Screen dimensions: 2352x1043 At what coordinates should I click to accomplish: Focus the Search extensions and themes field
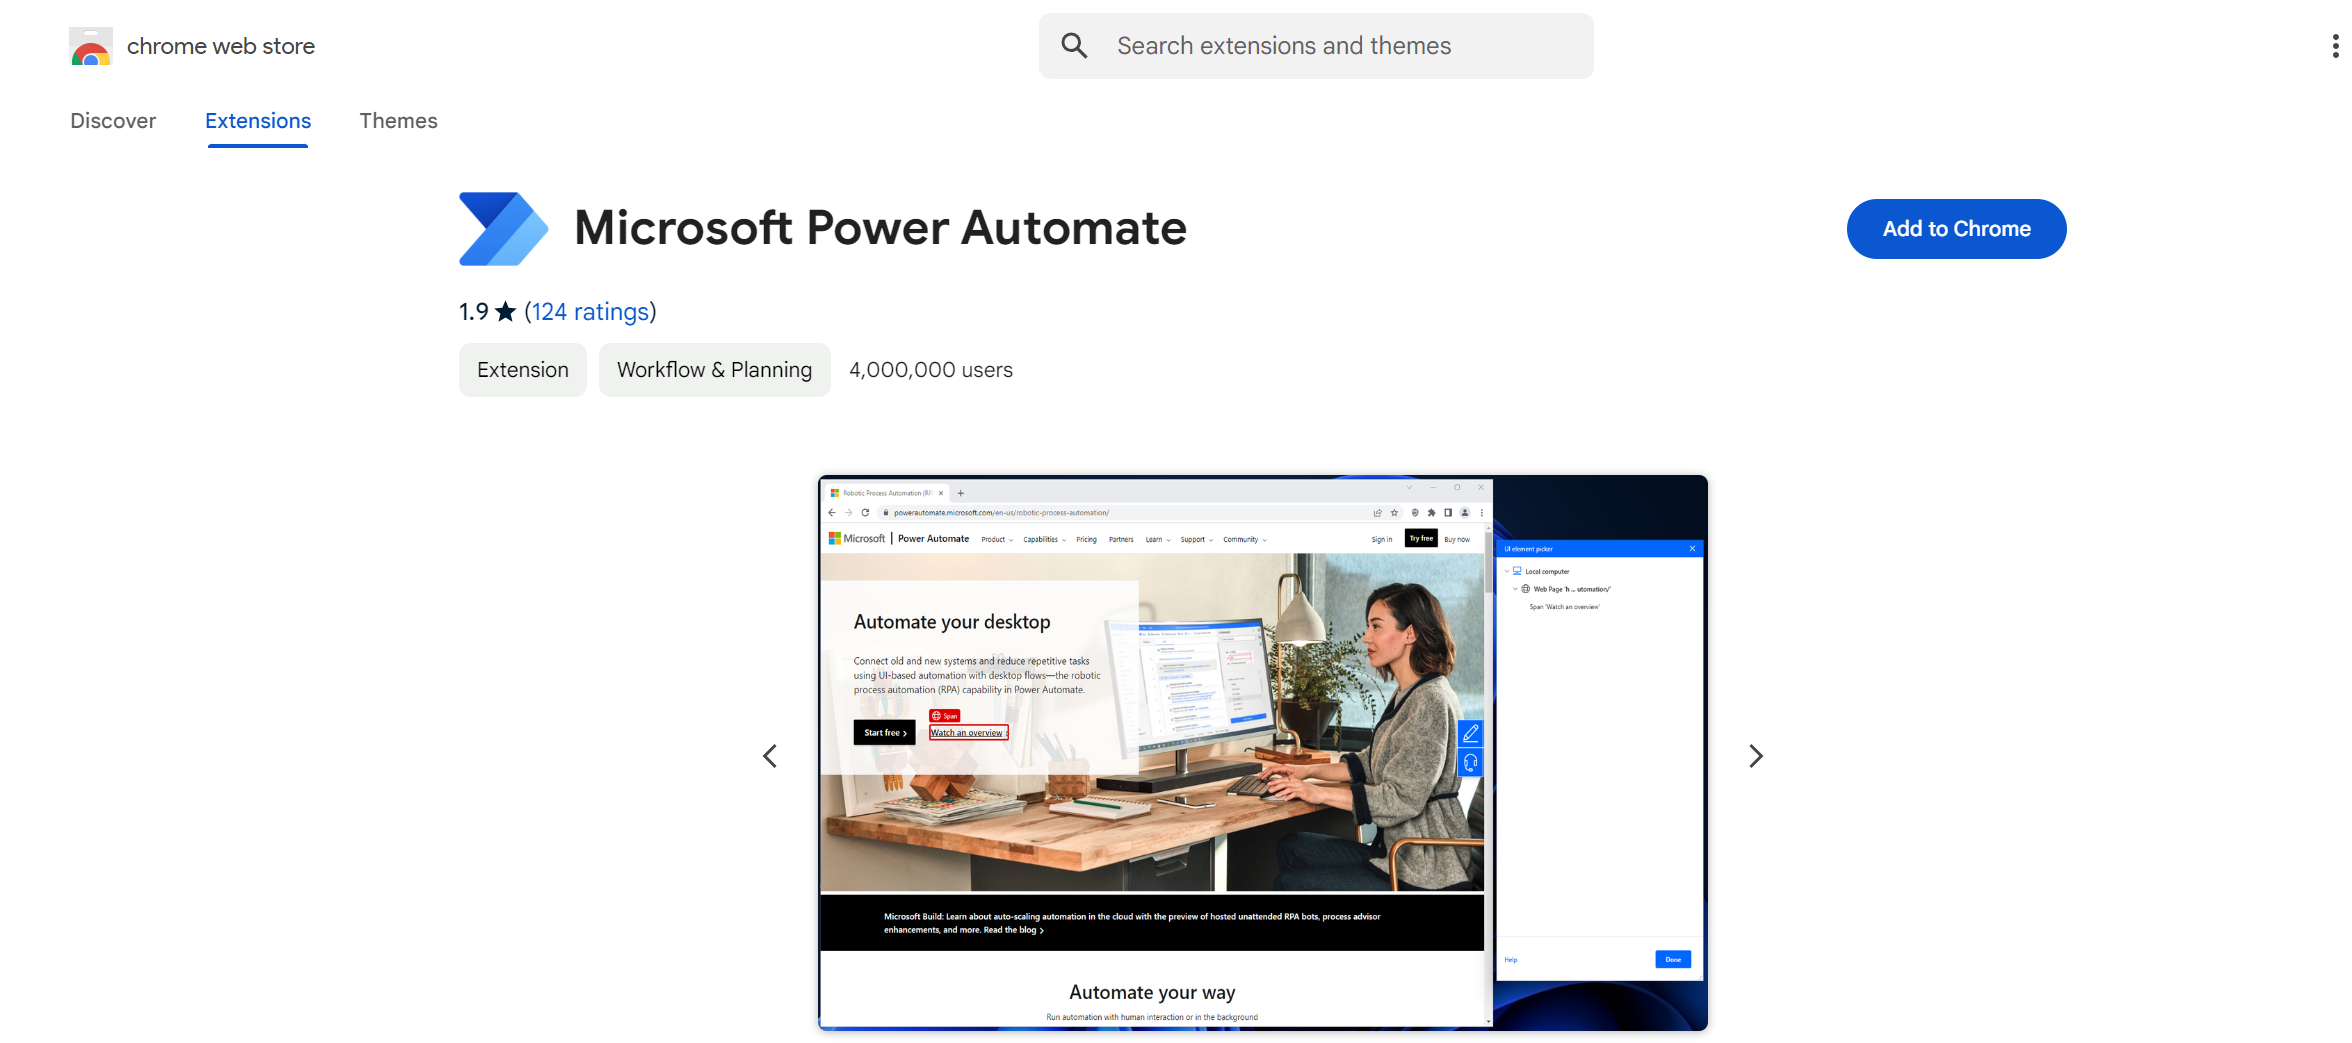[x=1316, y=46]
